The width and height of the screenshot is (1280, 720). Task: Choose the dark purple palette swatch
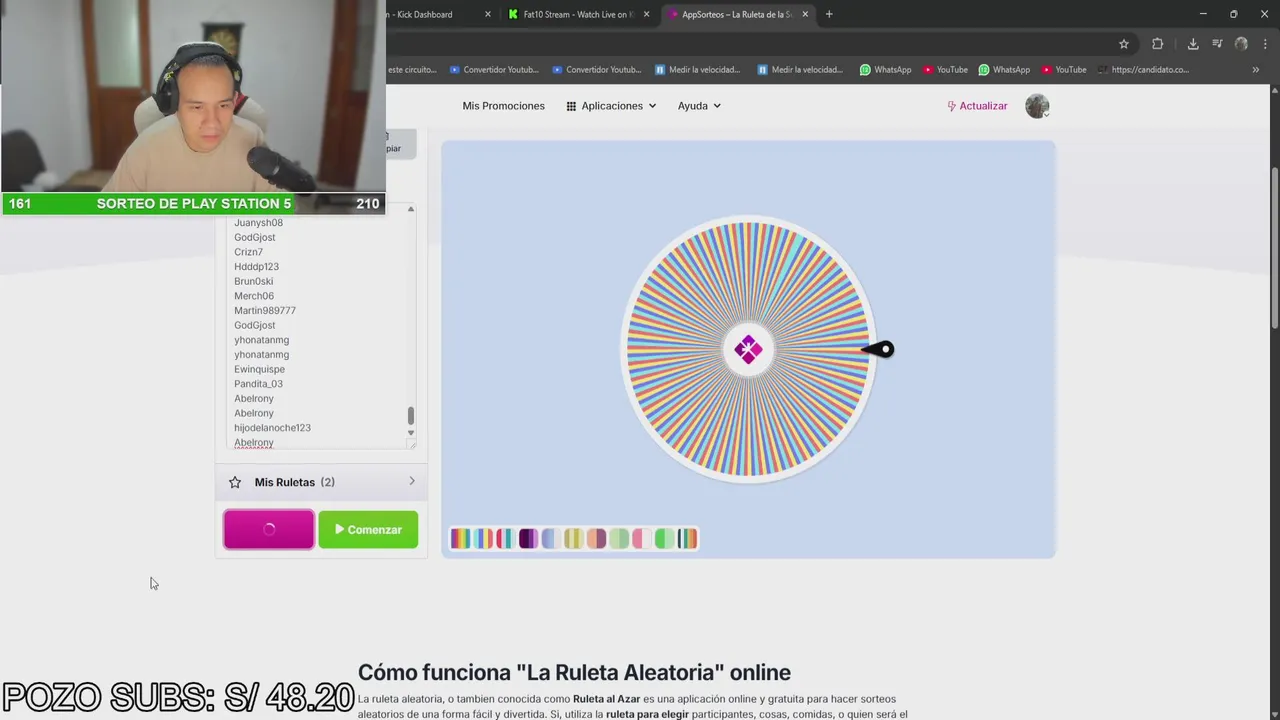[x=529, y=539]
